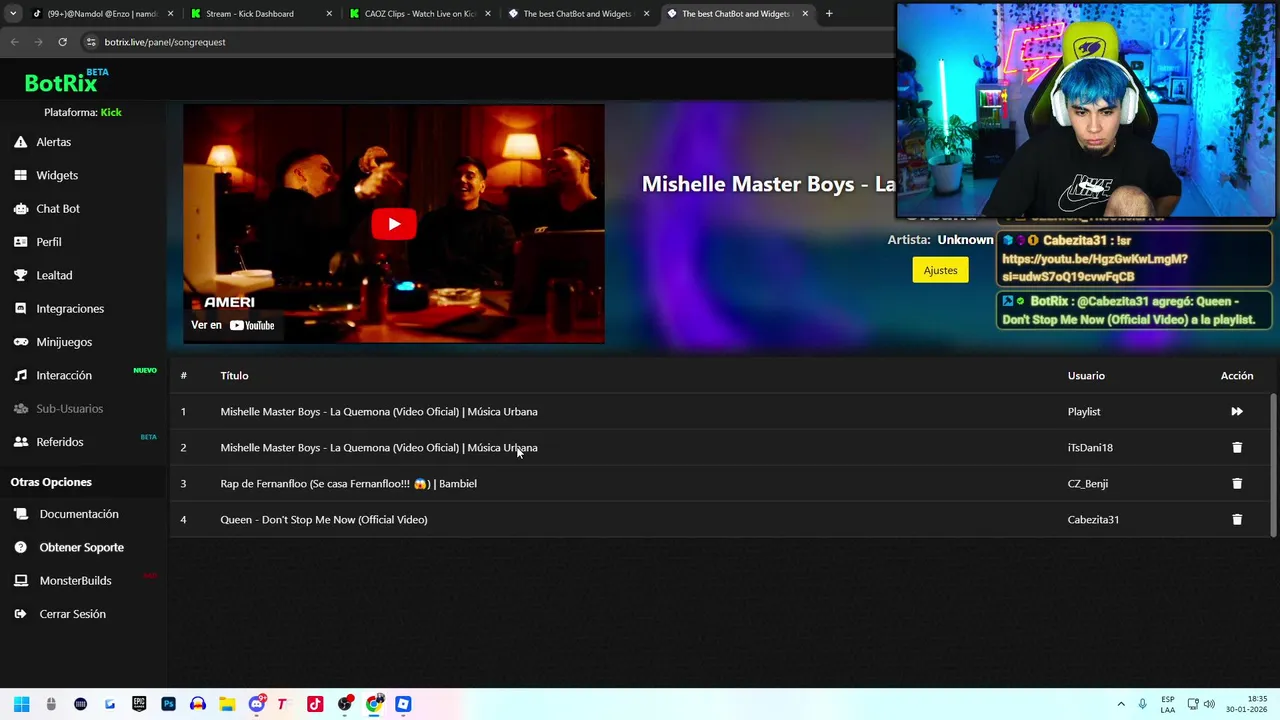Open Referidos menu entry
1280x720 pixels.
pyautogui.click(x=60, y=442)
